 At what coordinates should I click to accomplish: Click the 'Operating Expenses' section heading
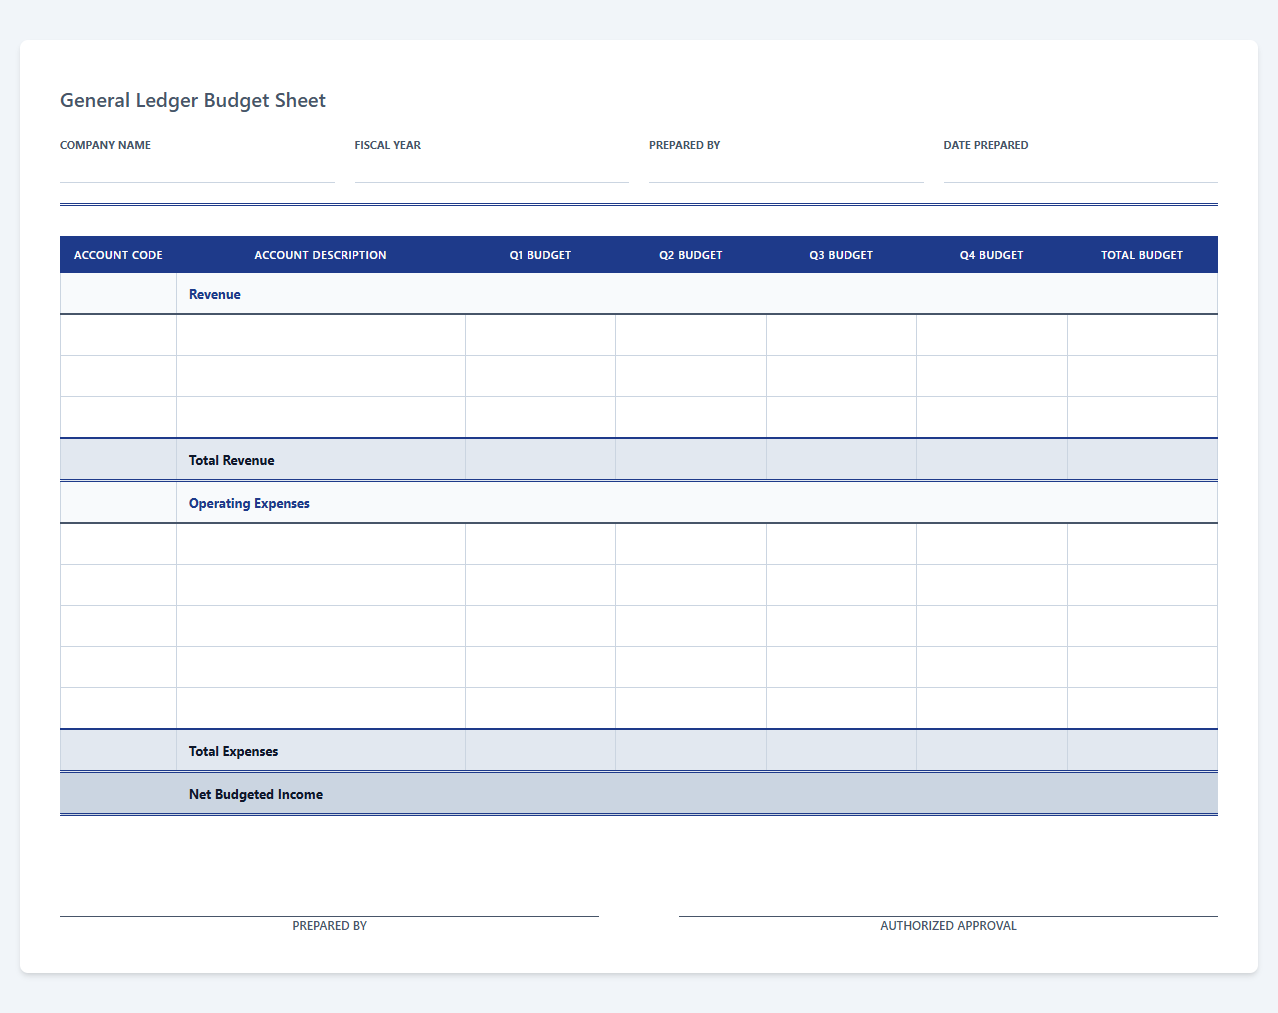249,503
